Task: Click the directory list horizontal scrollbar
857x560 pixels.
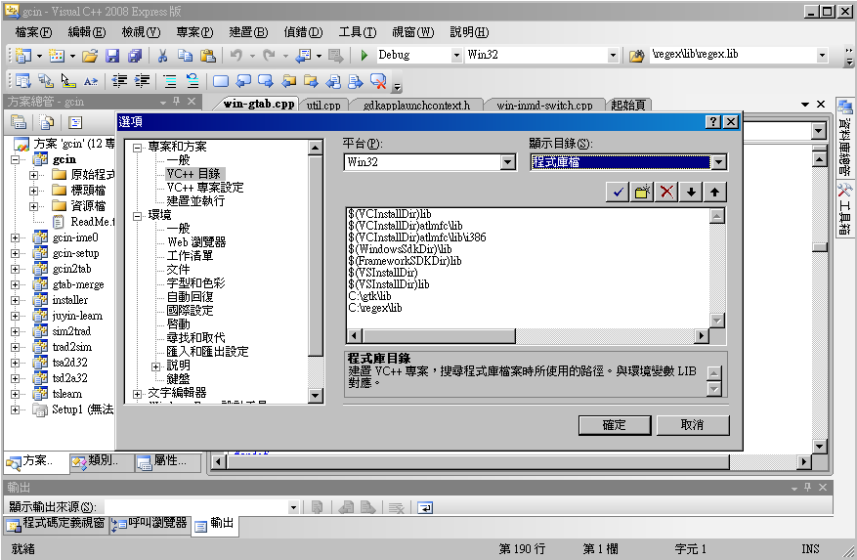Action: pos(527,335)
